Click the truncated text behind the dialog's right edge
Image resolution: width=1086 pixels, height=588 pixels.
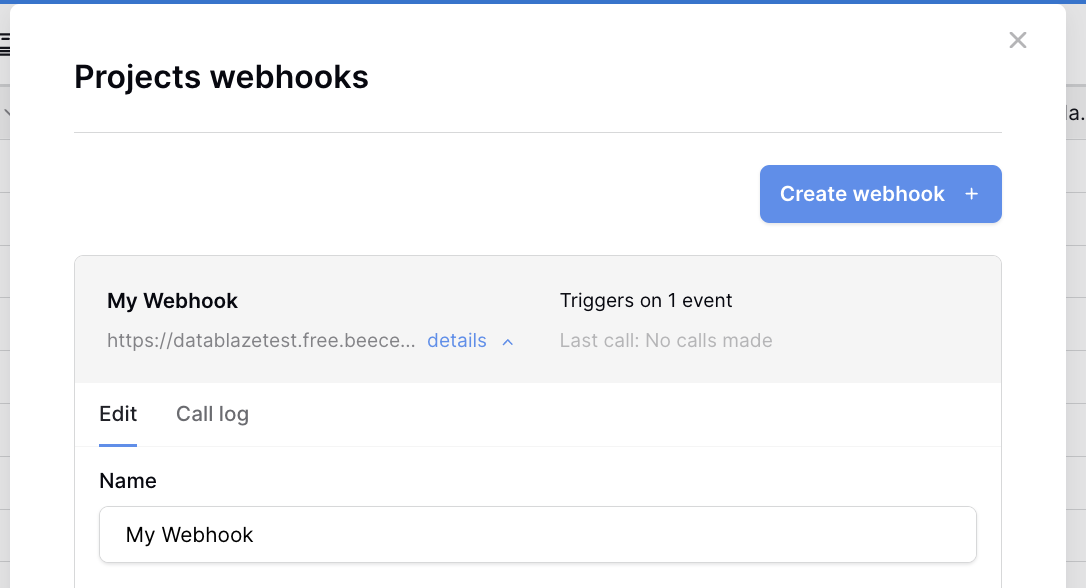click(x=1076, y=114)
